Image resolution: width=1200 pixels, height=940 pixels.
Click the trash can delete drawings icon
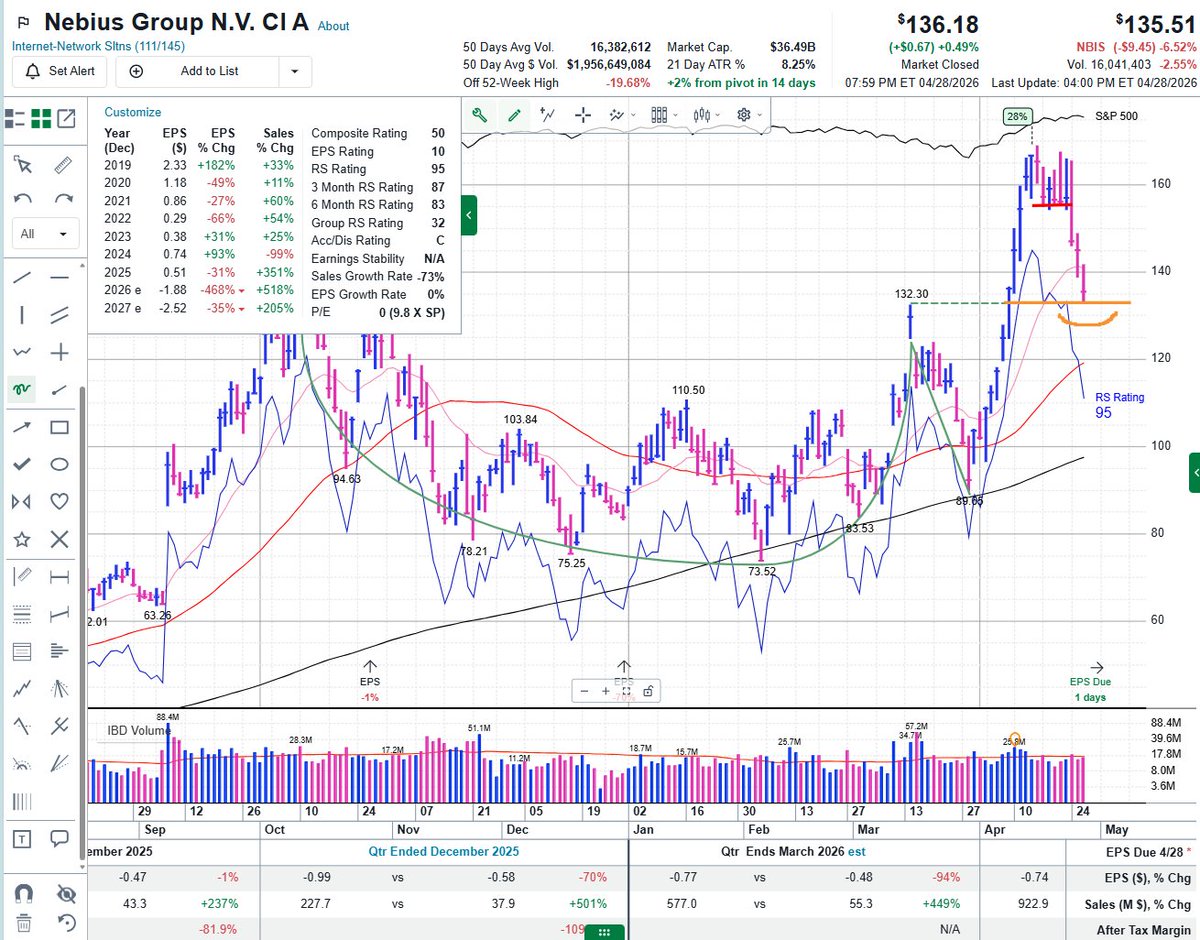22,921
